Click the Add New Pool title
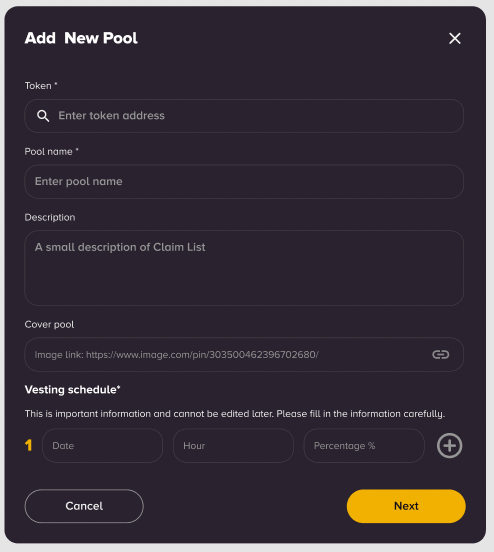 [81, 38]
